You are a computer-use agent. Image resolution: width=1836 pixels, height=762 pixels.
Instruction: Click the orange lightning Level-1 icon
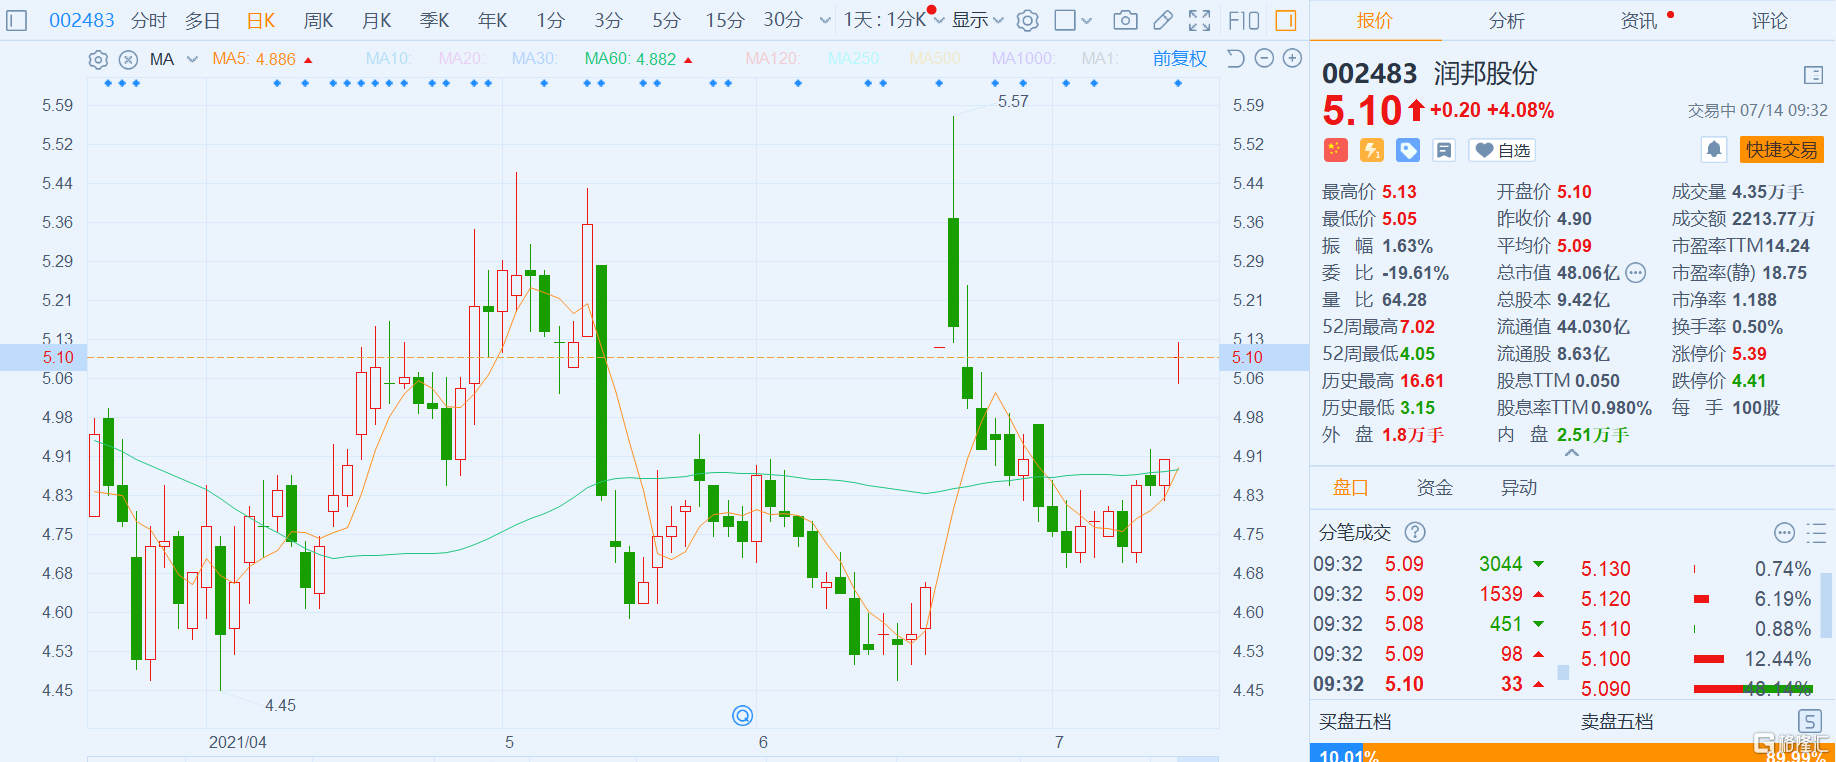click(1372, 150)
